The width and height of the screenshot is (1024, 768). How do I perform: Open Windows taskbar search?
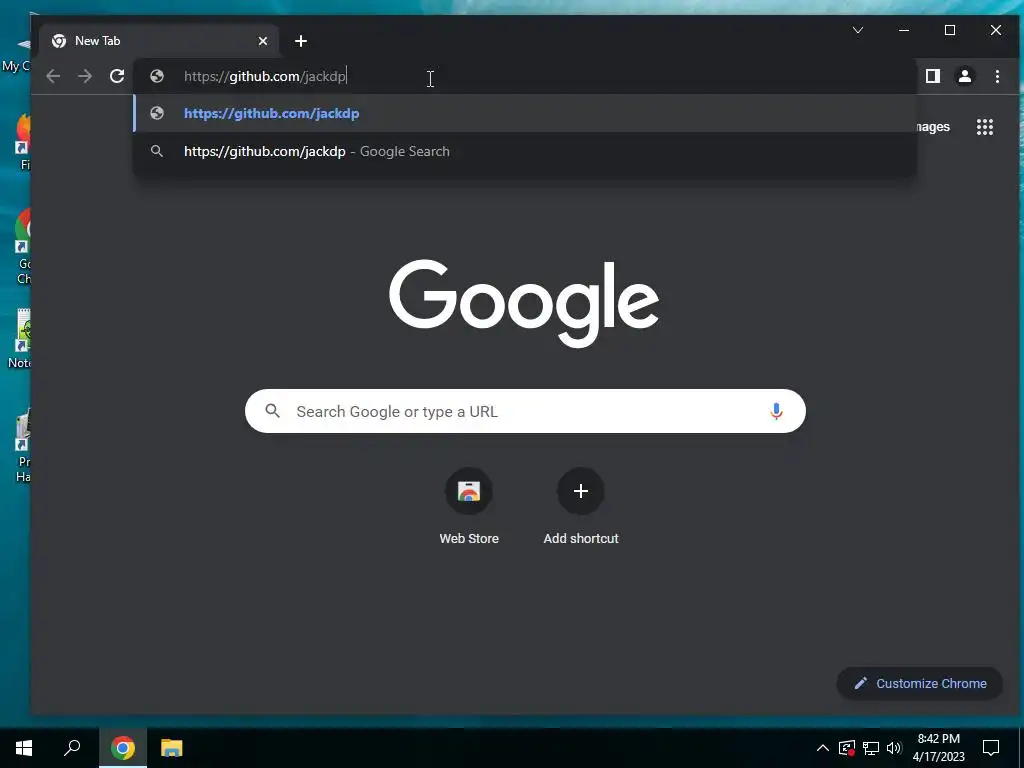tap(72, 748)
